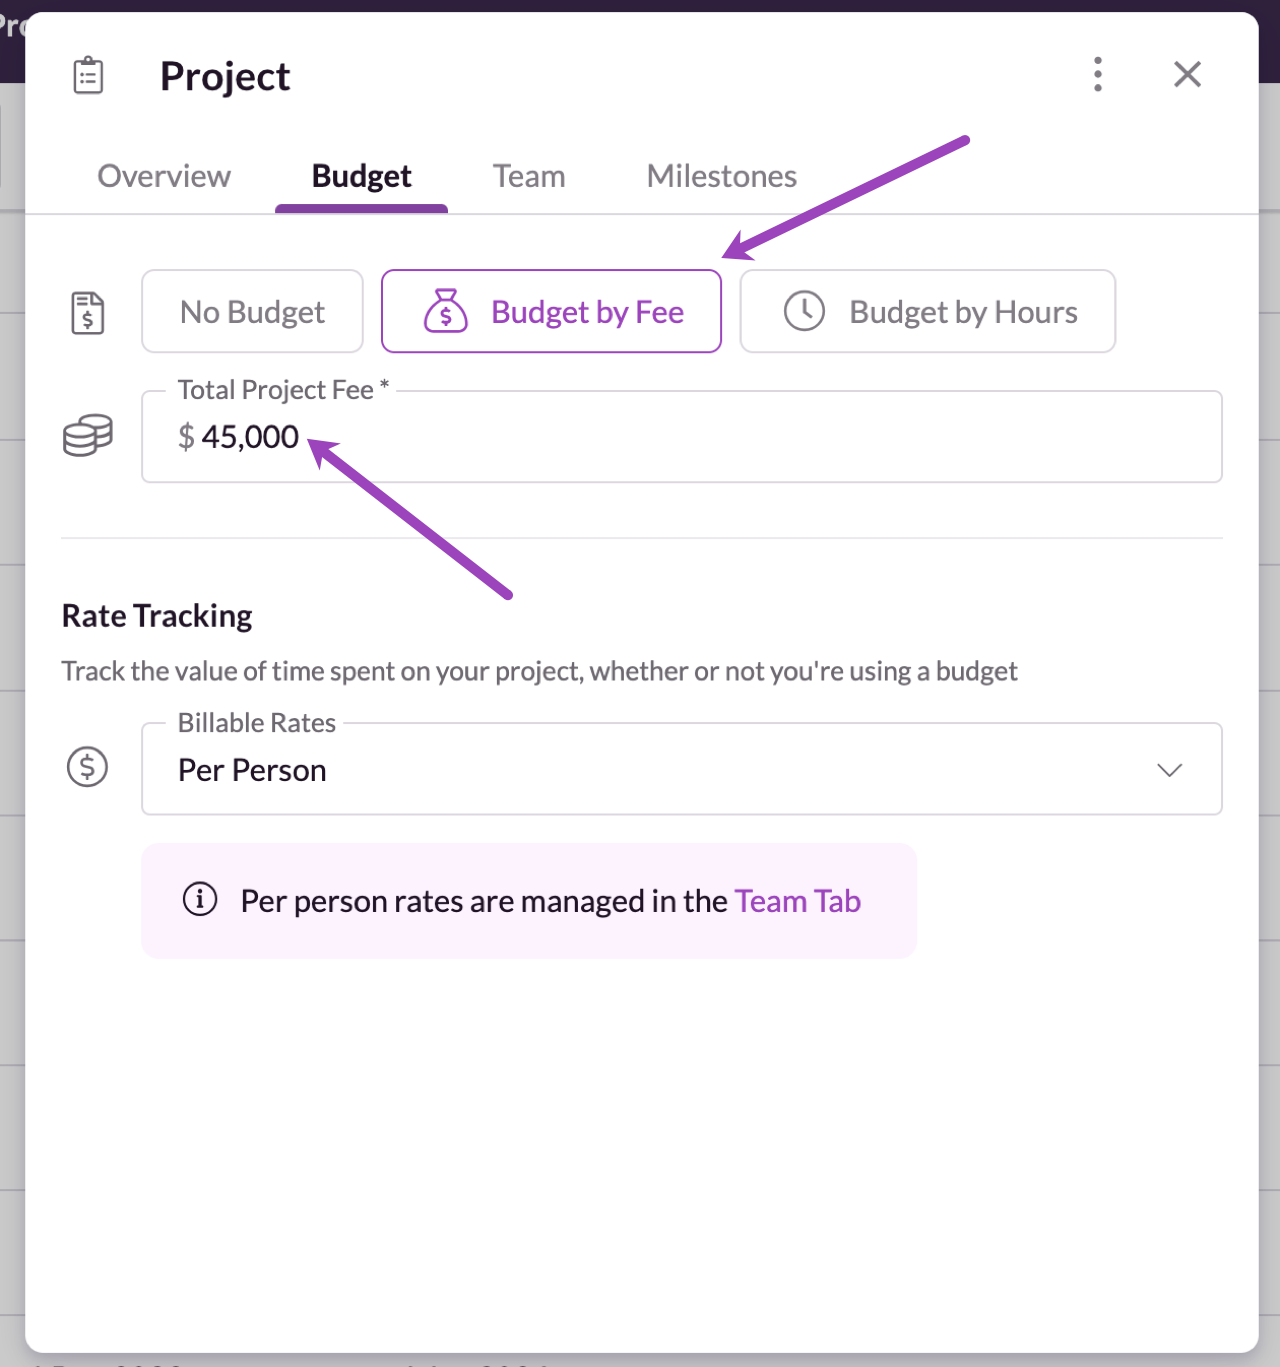1280x1367 pixels.
Task: Click the coin stack icon beside Total Project Fee
Action: 88,436
